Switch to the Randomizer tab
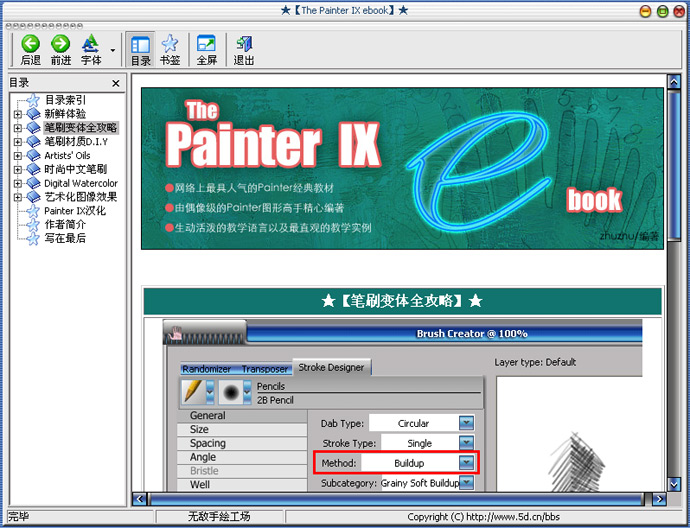The image size is (690, 528). (x=206, y=369)
